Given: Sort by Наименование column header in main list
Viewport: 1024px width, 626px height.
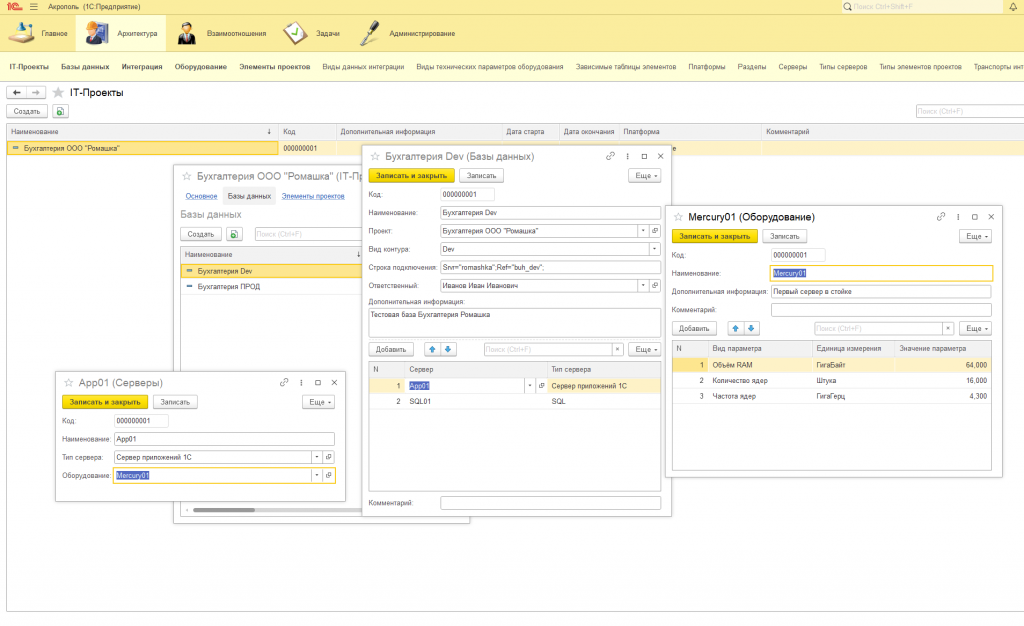Looking at the screenshot, I should click(x=140, y=132).
